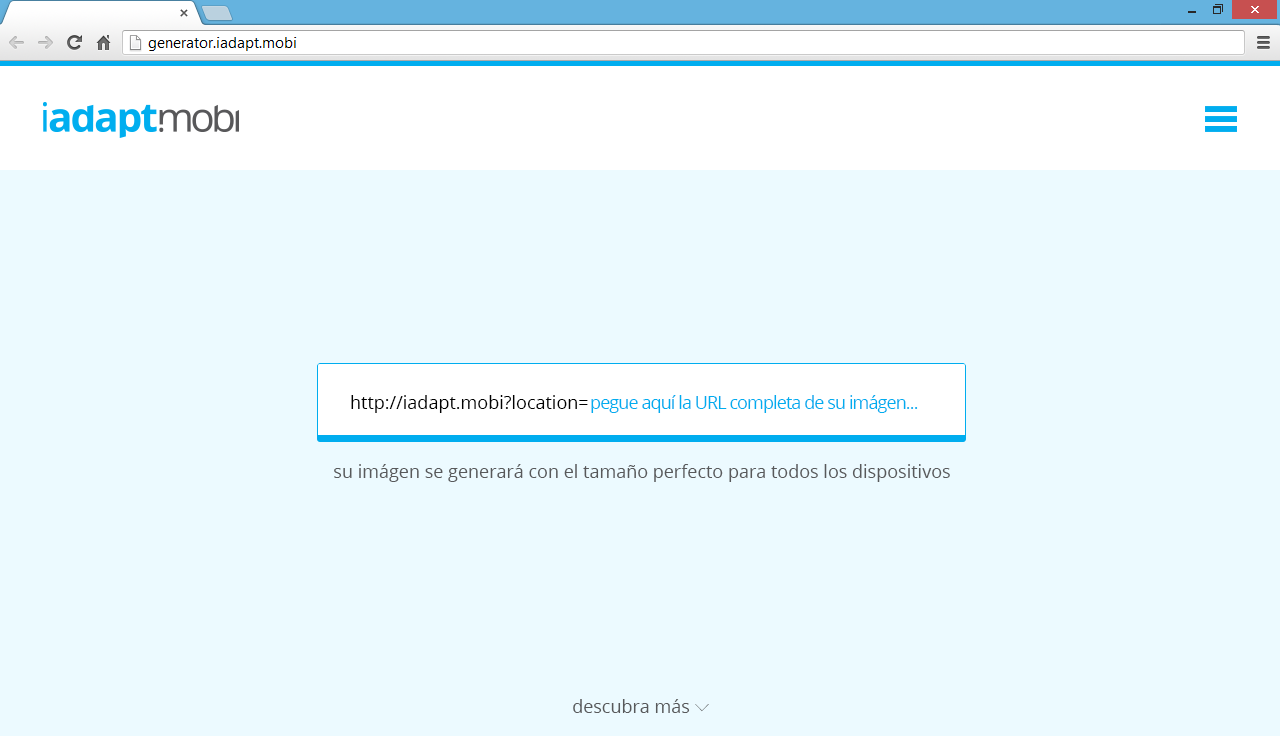
Task: Click the image URL input placeholder text
Action: coord(754,402)
